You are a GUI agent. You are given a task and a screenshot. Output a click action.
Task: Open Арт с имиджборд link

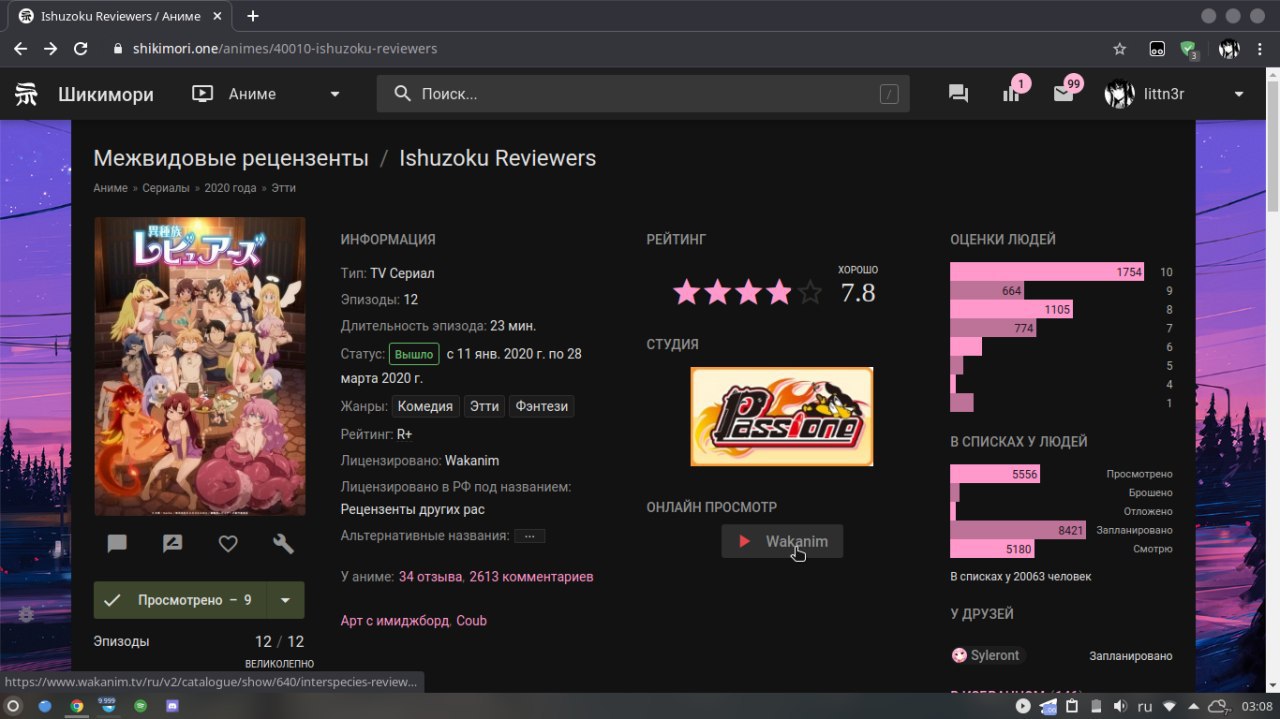[395, 621]
